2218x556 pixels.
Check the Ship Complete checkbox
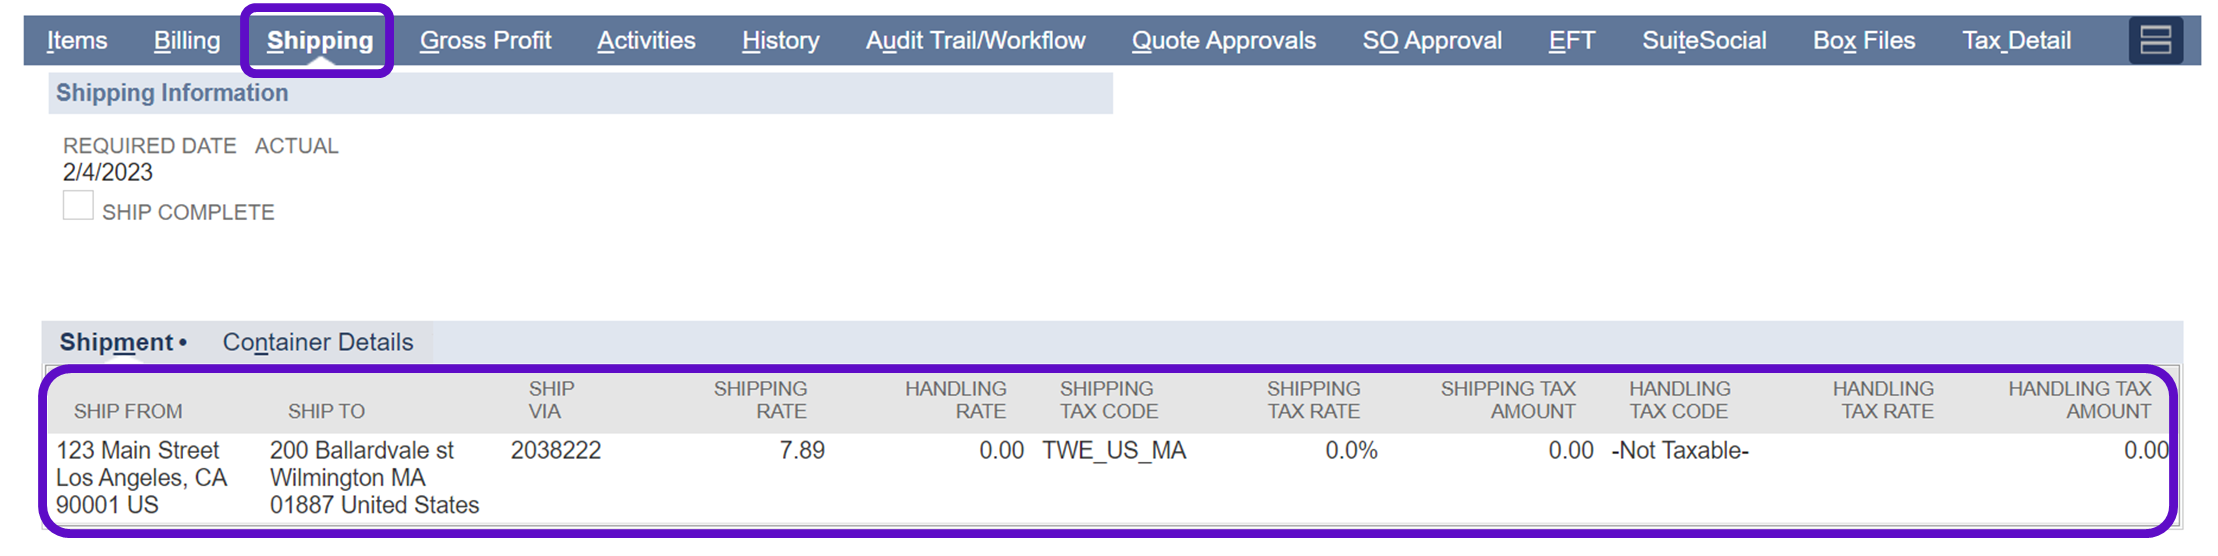pyautogui.click(x=78, y=206)
